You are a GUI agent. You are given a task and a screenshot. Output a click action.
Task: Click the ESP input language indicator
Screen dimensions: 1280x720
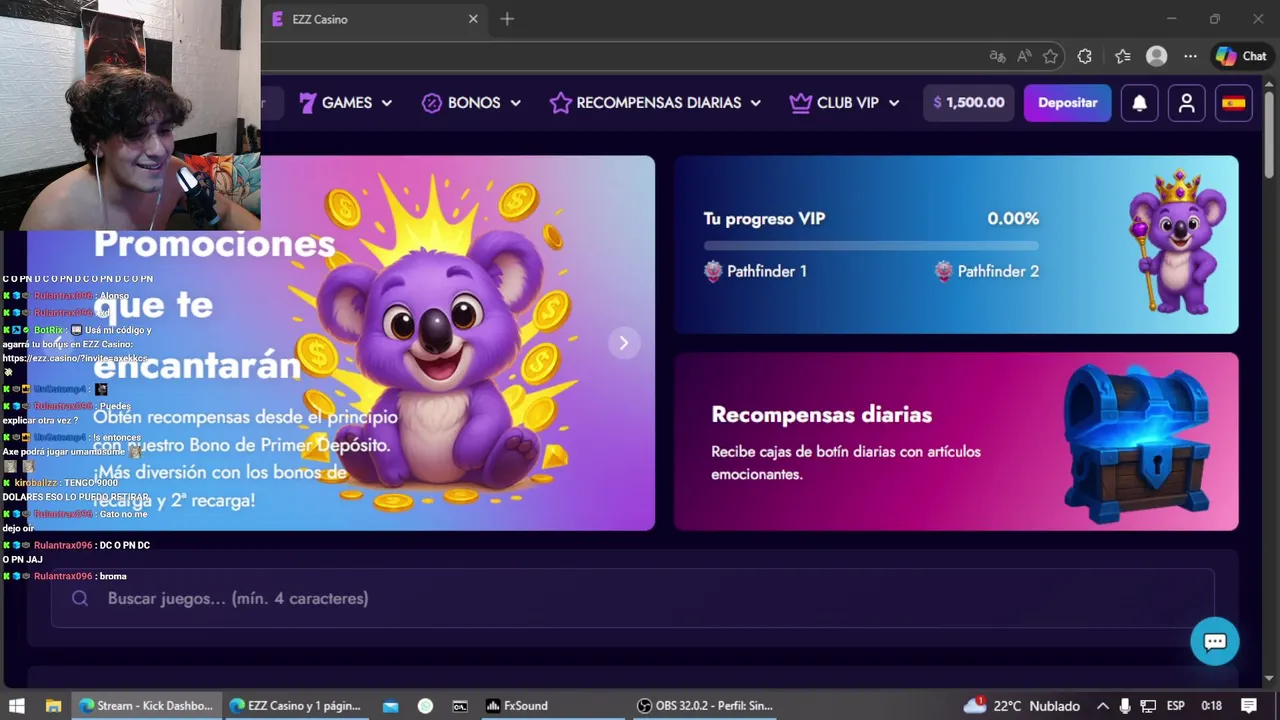point(1176,705)
